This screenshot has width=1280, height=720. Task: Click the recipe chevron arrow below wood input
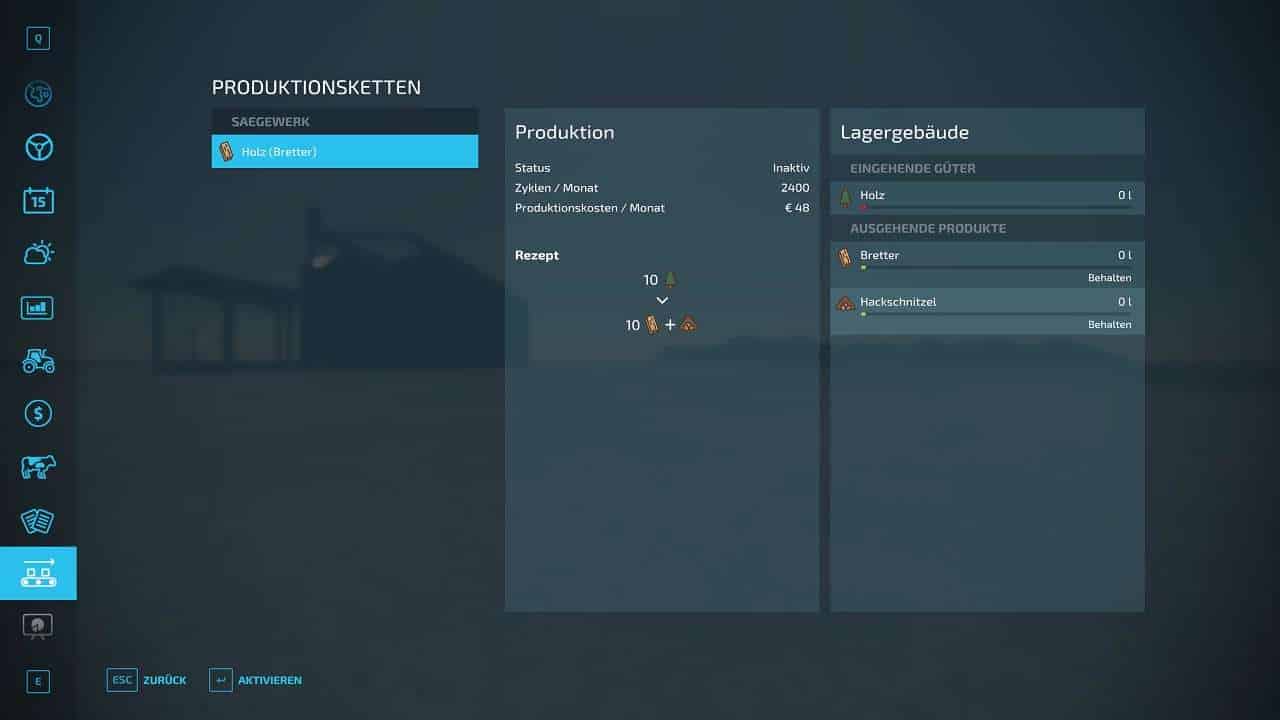pyautogui.click(x=661, y=301)
